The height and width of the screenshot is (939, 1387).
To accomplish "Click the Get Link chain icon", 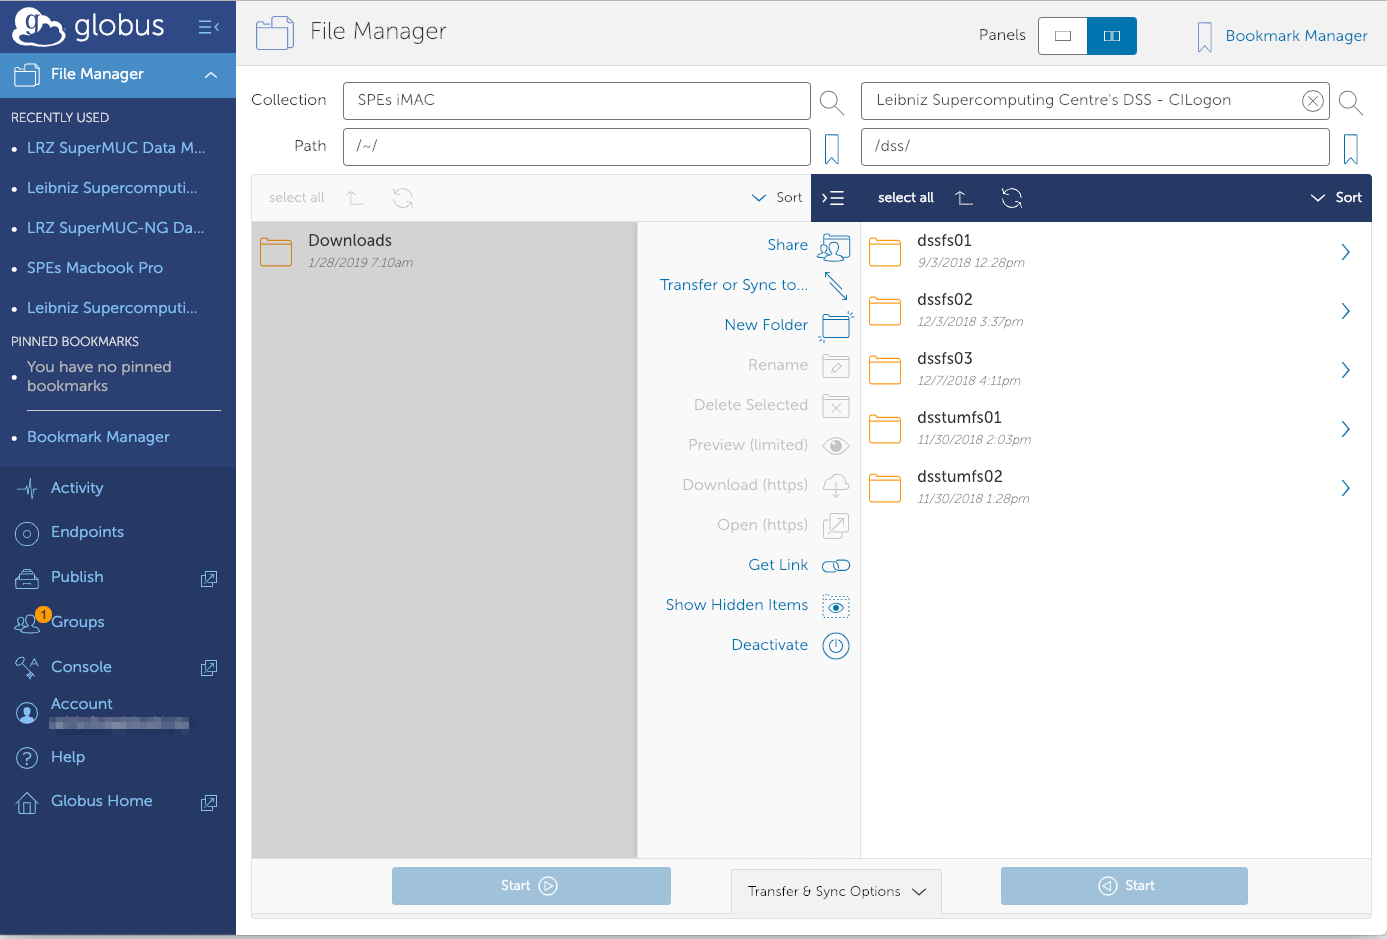I will (x=835, y=566).
